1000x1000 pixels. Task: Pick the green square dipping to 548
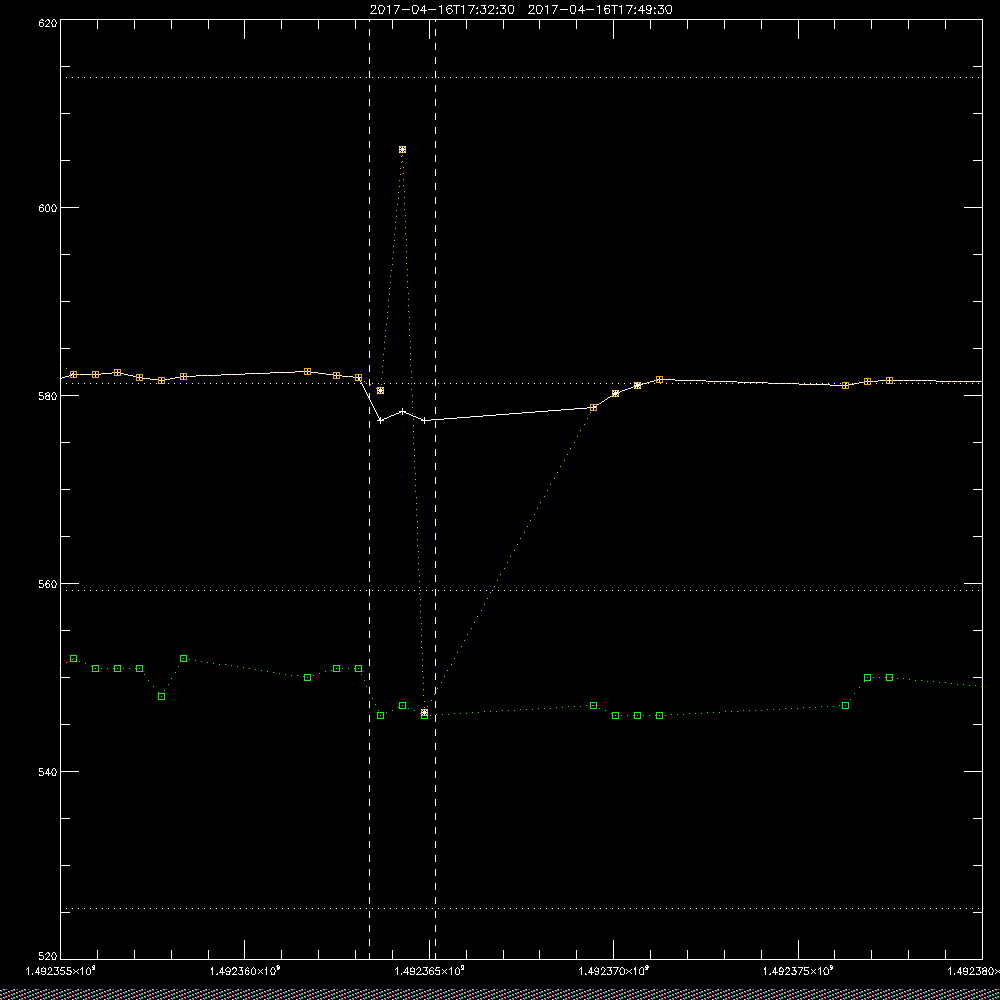pos(161,696)
